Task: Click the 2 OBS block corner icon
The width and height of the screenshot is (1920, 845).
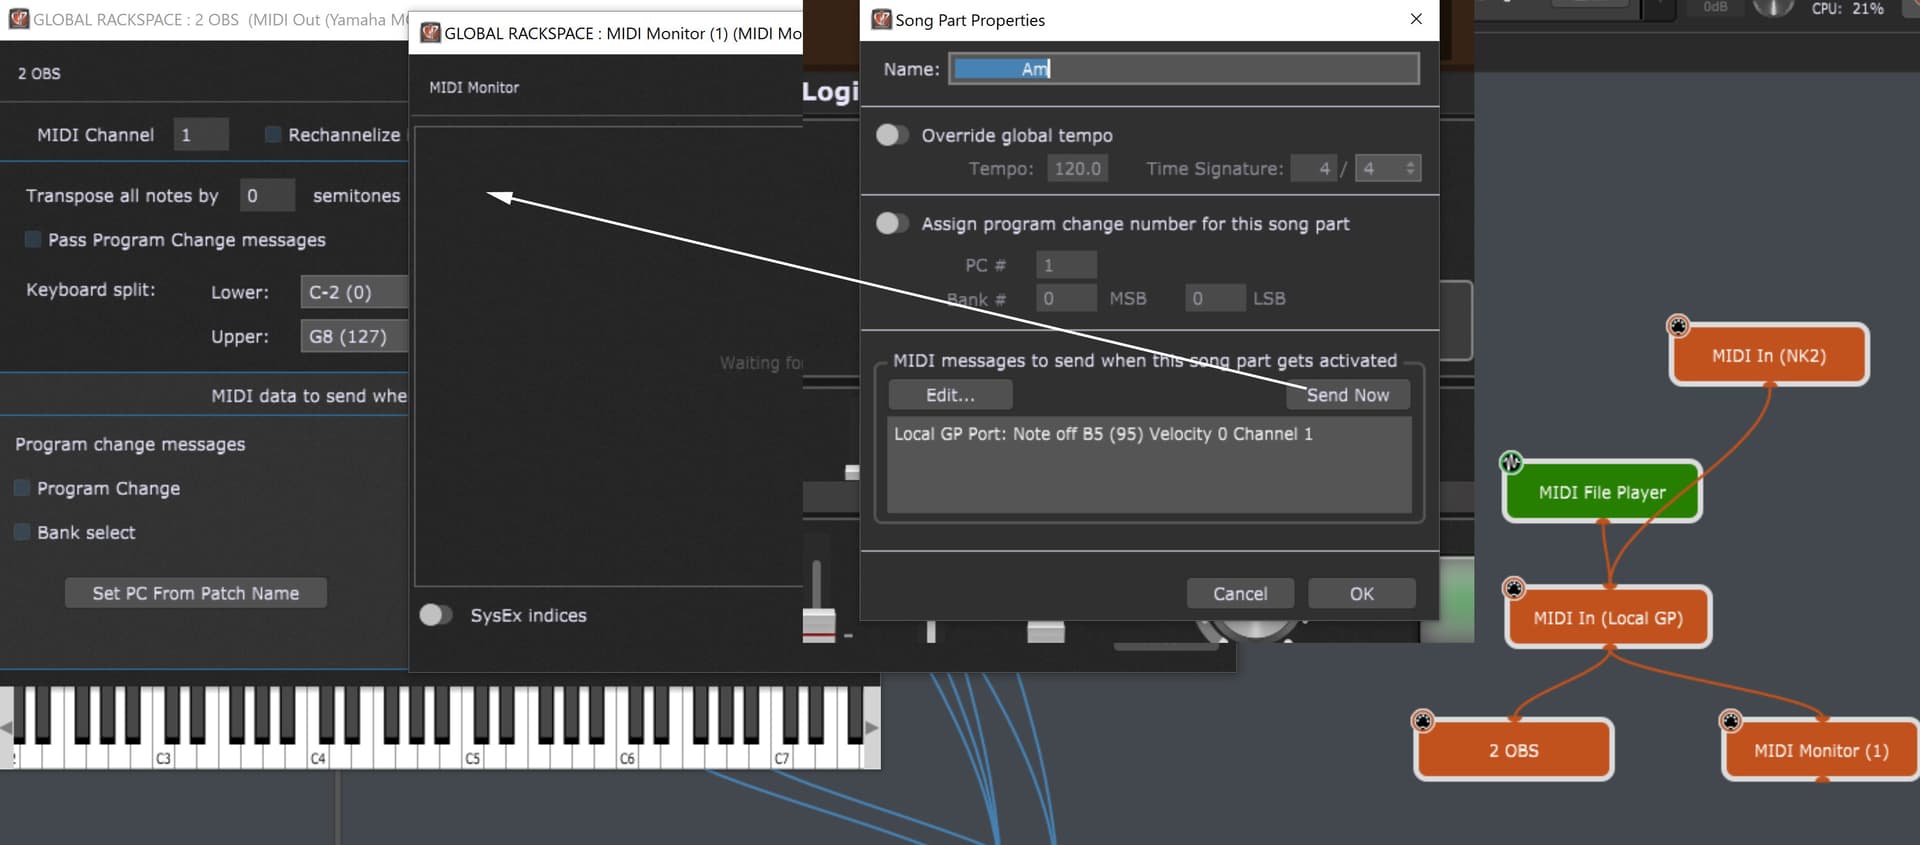Action: pos(1422,720)
